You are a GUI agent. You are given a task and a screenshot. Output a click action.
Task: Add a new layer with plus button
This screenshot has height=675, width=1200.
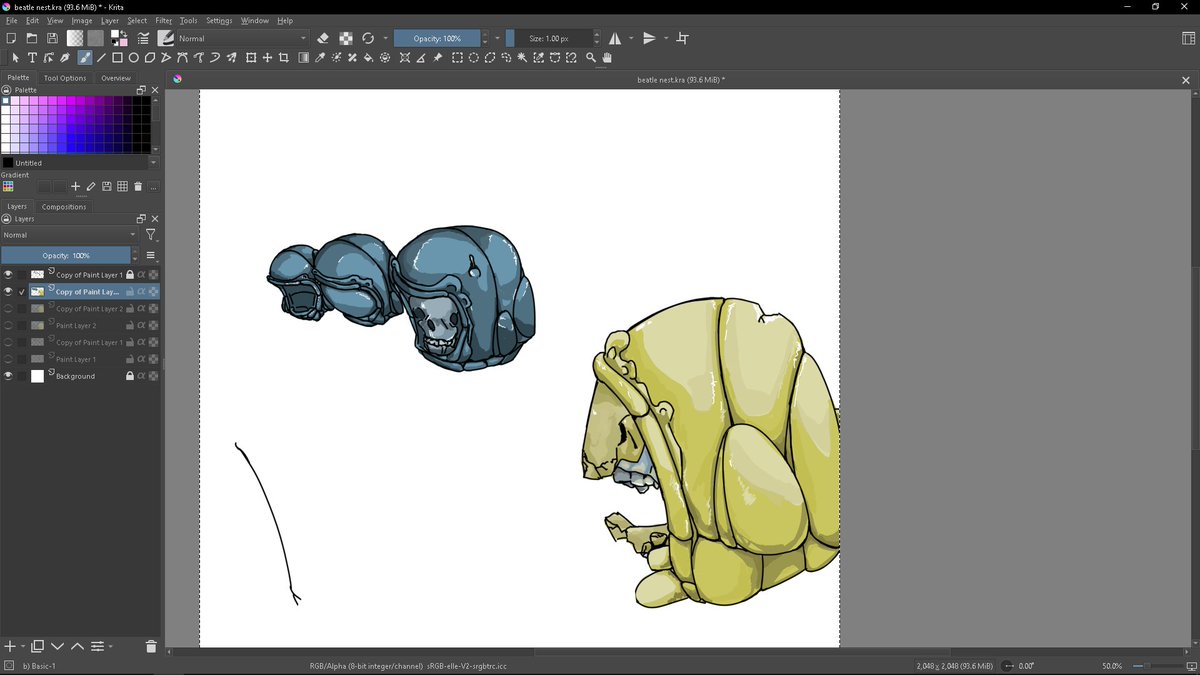pyautogui.click(x=9, y=647)
